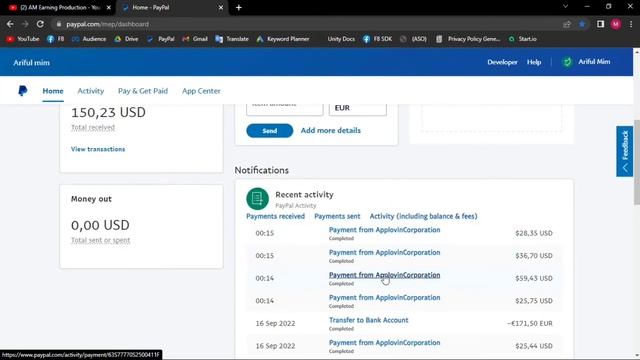
Task: Show Activity including balance & fees
Action: point(423,216)
